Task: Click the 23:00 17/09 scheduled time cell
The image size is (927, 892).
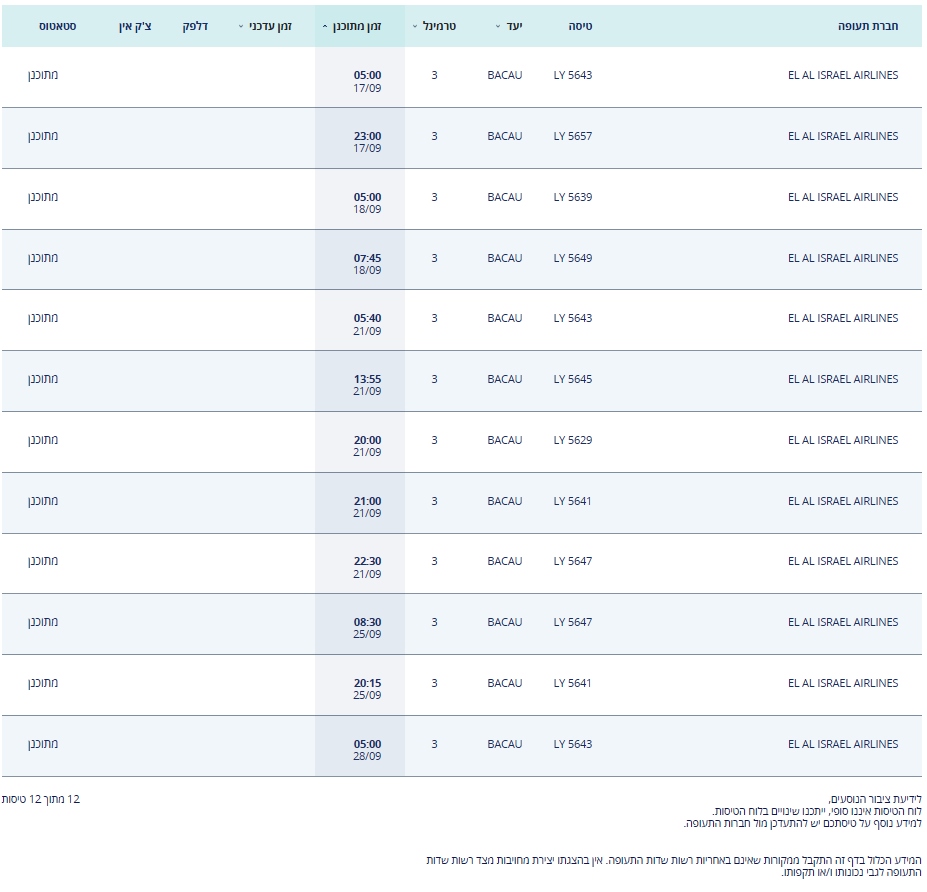Action: (366, 142)
